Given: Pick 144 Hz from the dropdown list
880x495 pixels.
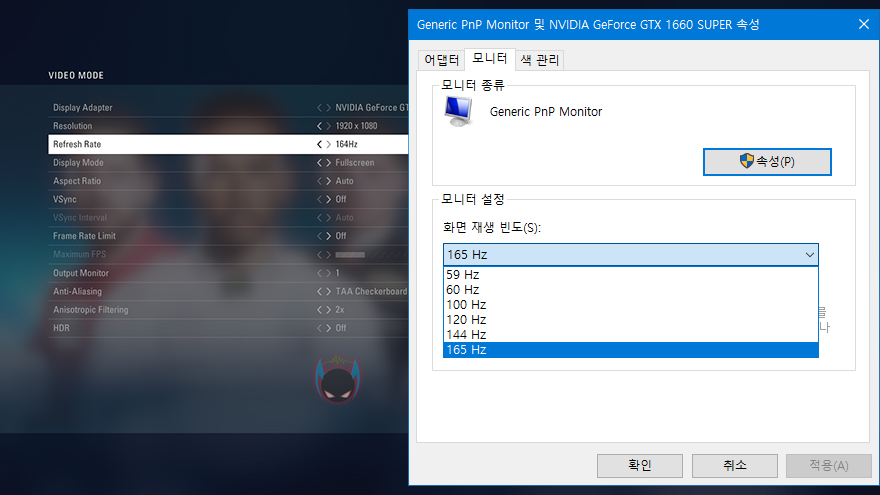Looking at the screenshot, I should tap(631, 334).
